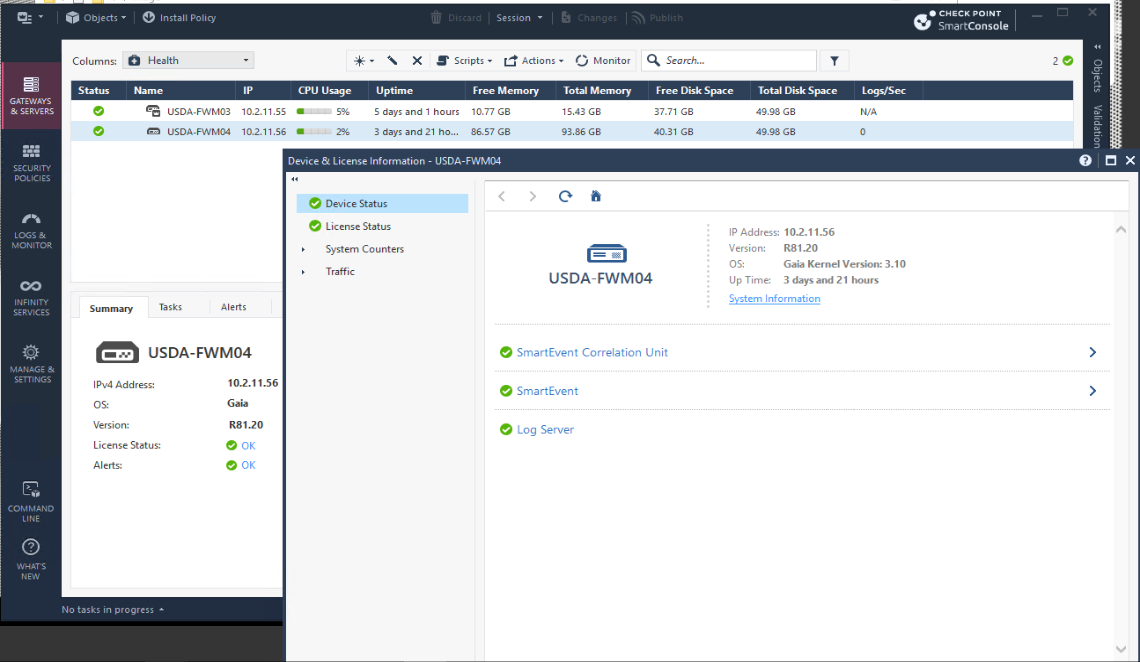Click Install Policy button

click(x=180, y=17)
